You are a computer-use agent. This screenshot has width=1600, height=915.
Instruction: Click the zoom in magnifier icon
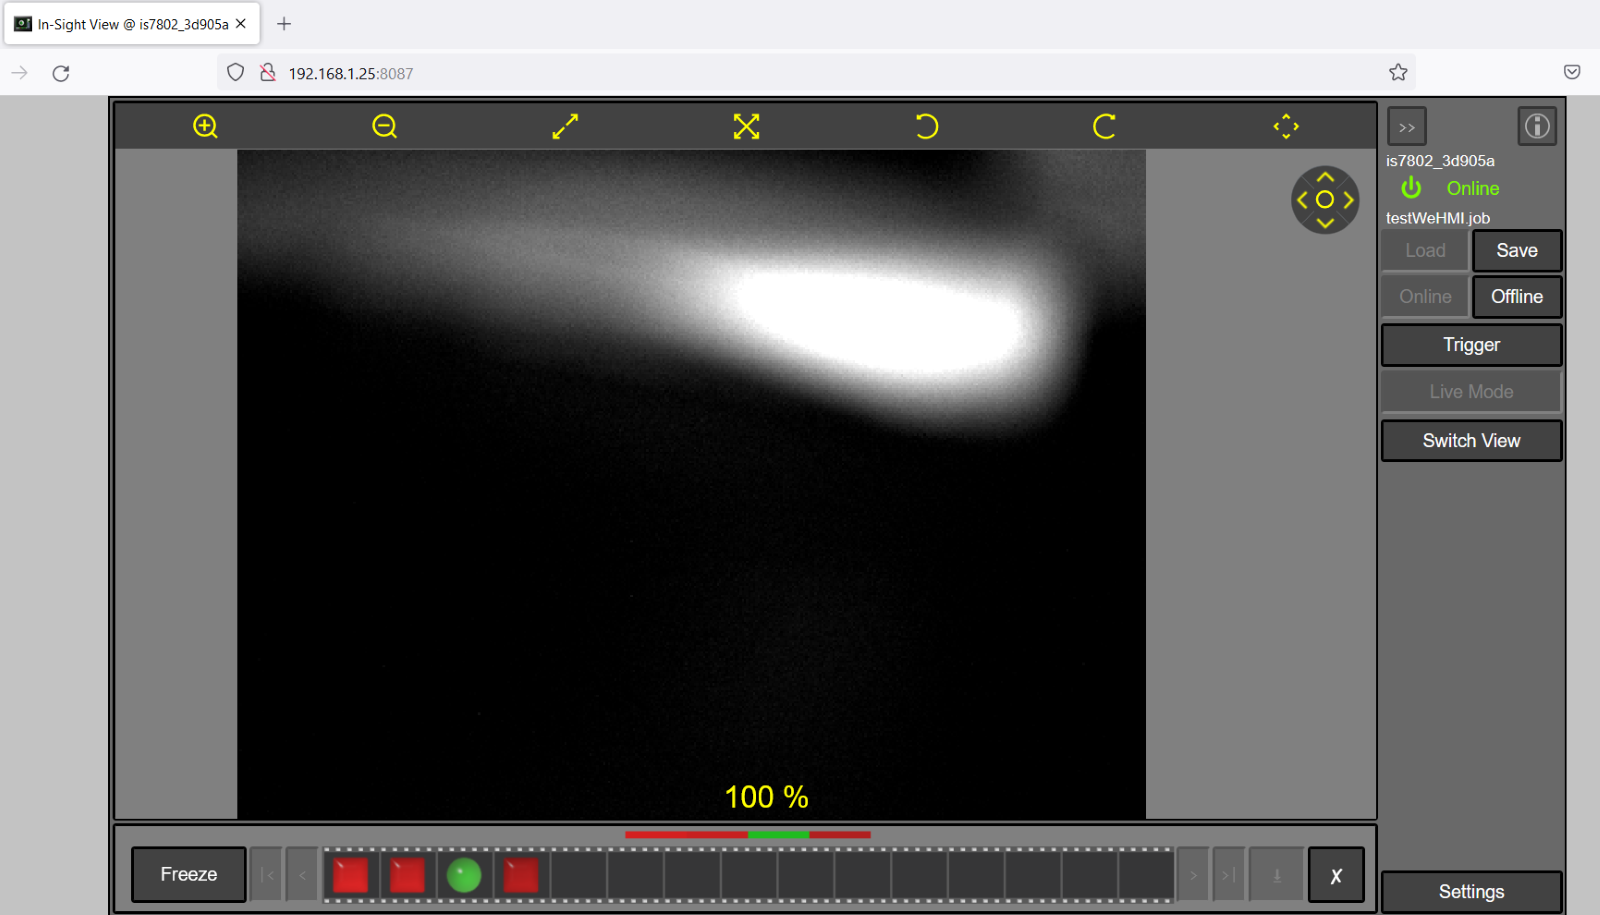[x=205, y=126]
